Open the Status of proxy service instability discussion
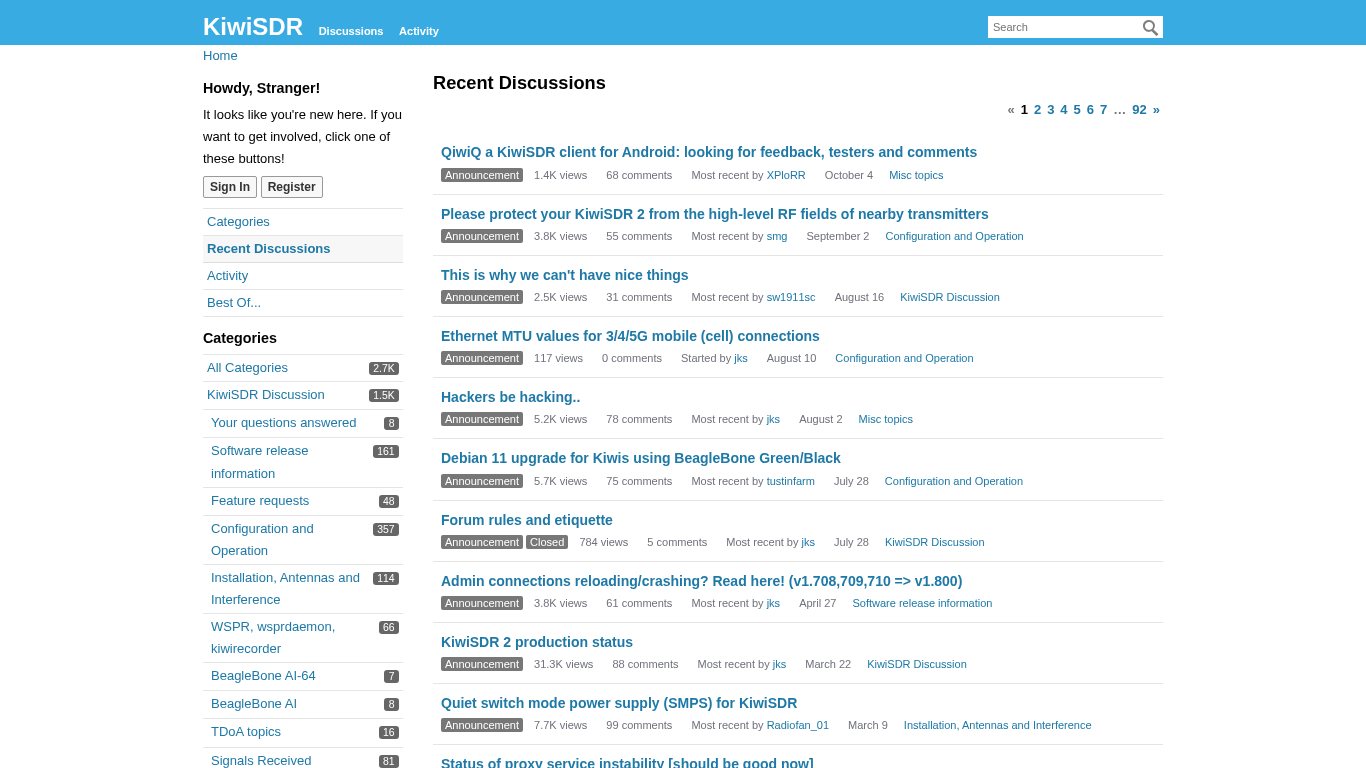Viewport: 1366px width, 768px height. tap(627, 762)
